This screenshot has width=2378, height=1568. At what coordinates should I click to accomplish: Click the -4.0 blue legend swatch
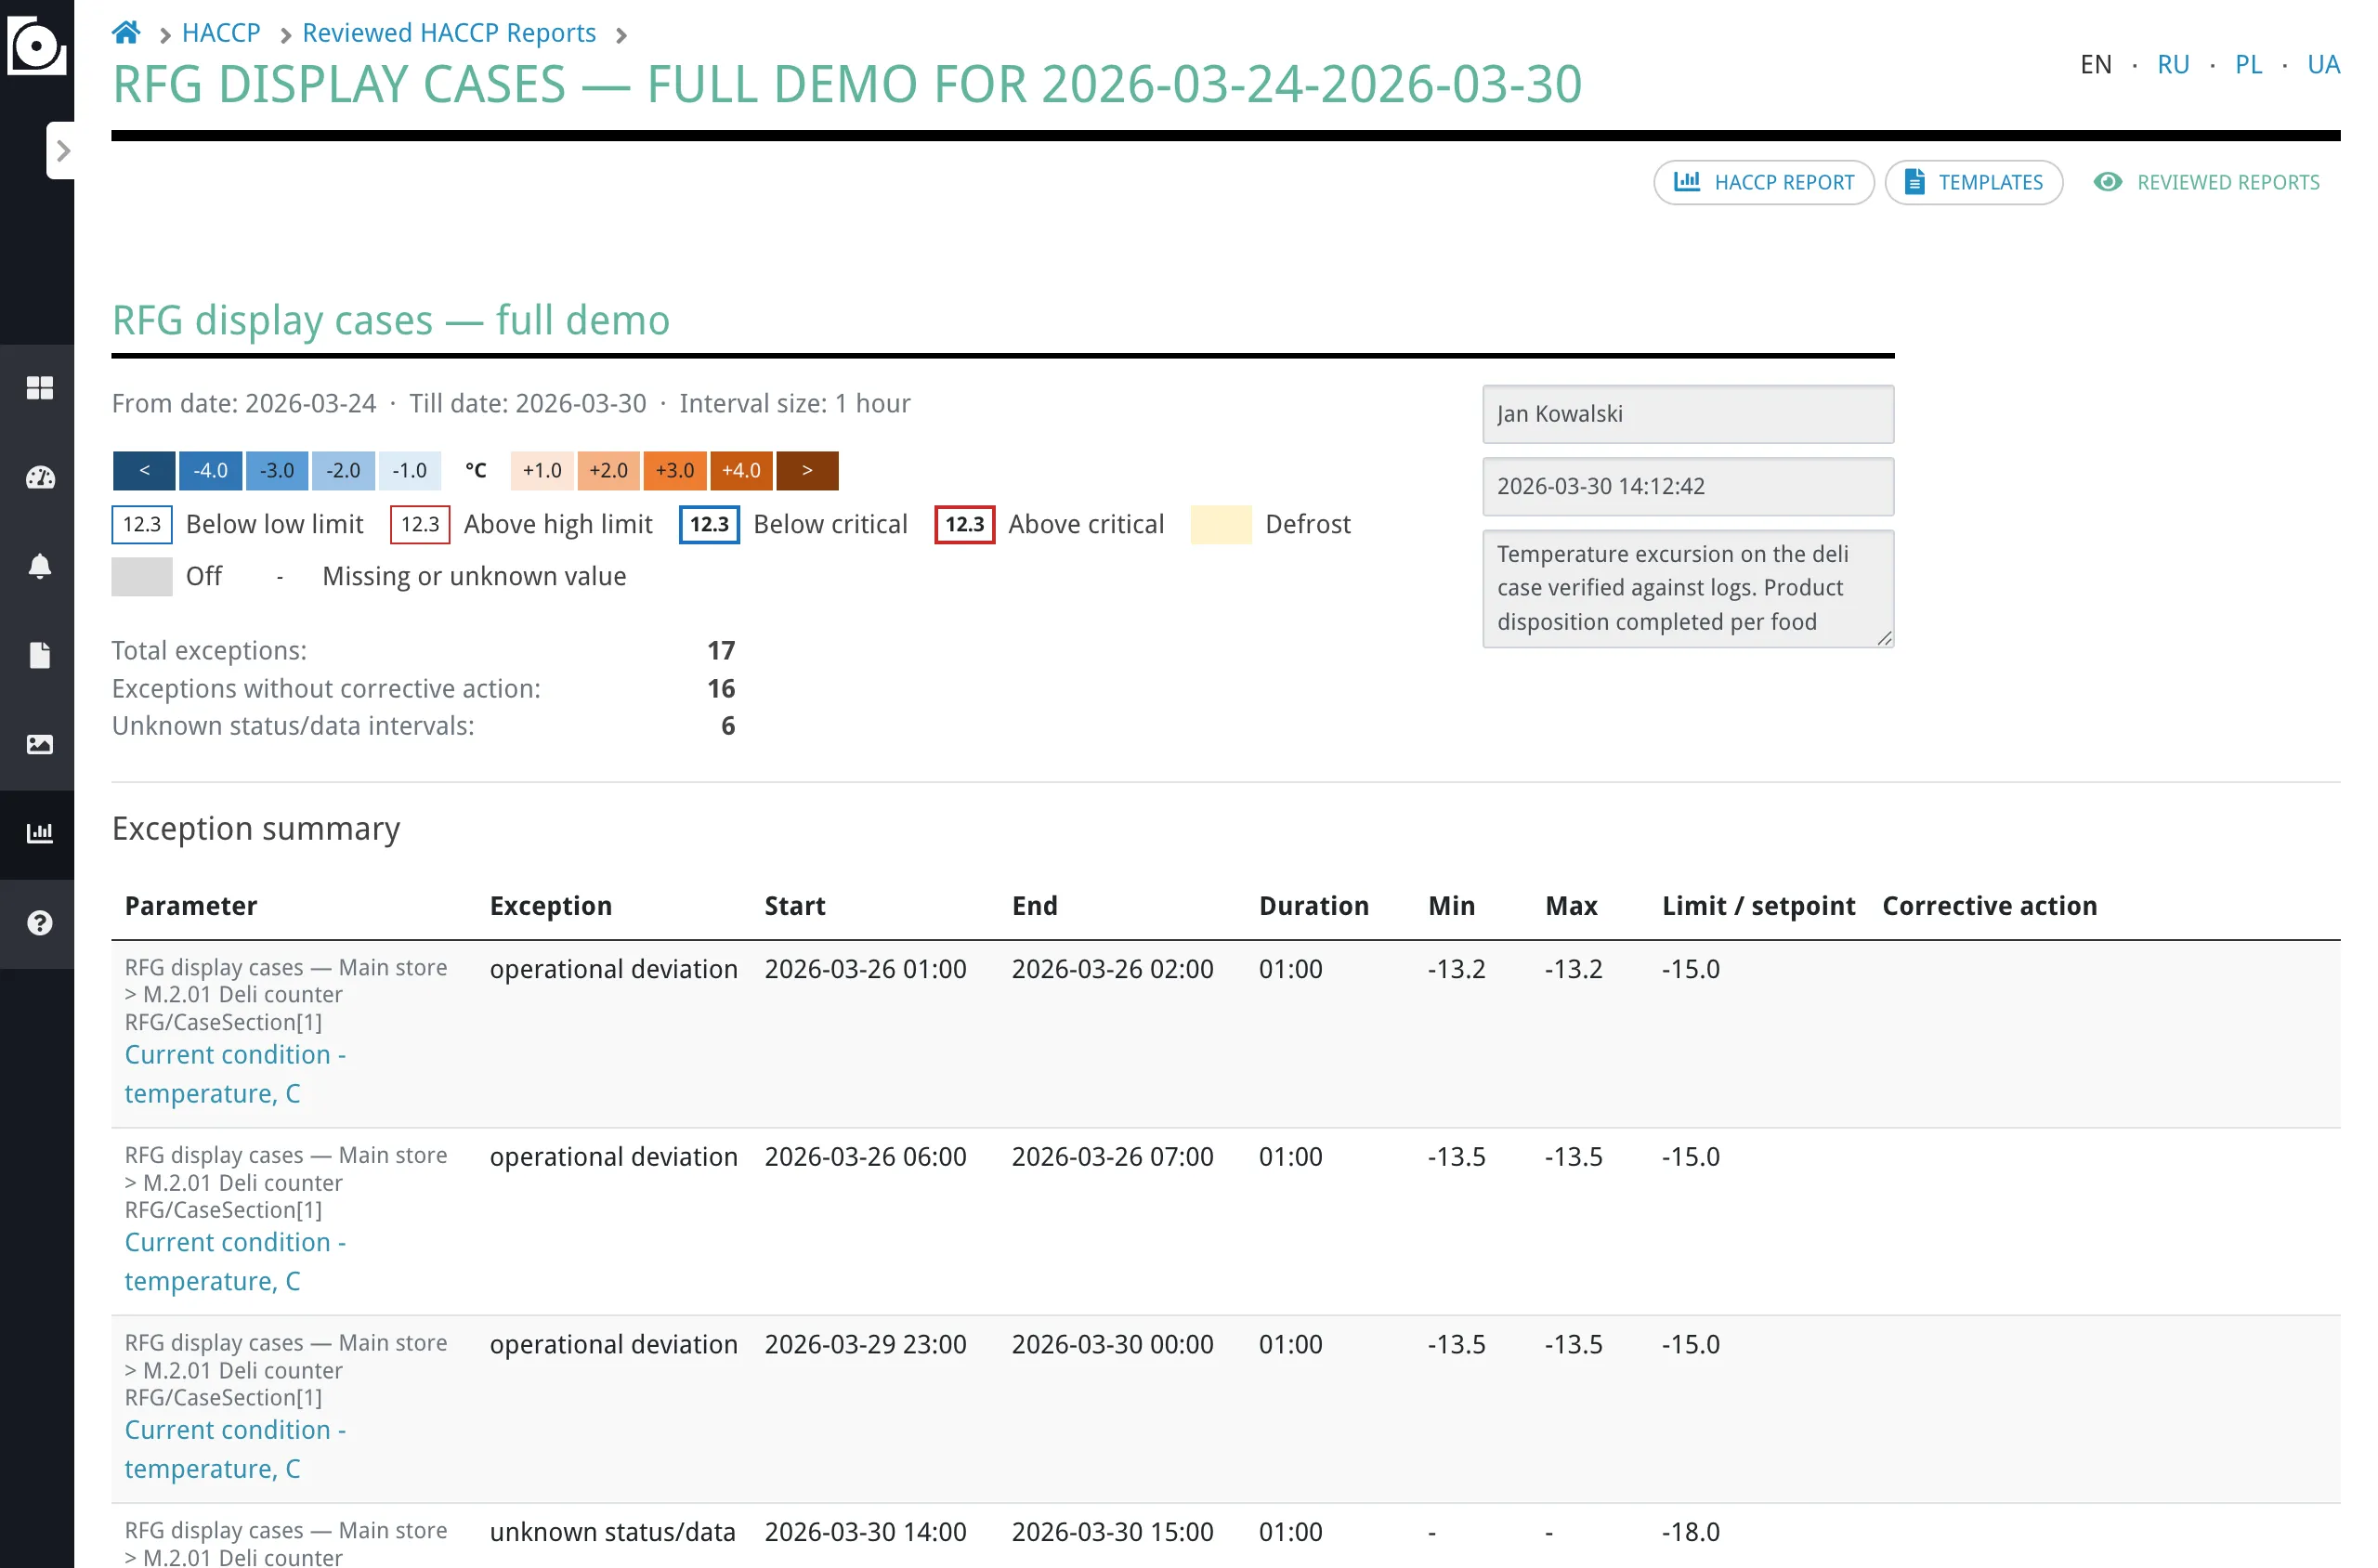coord(210,471)
